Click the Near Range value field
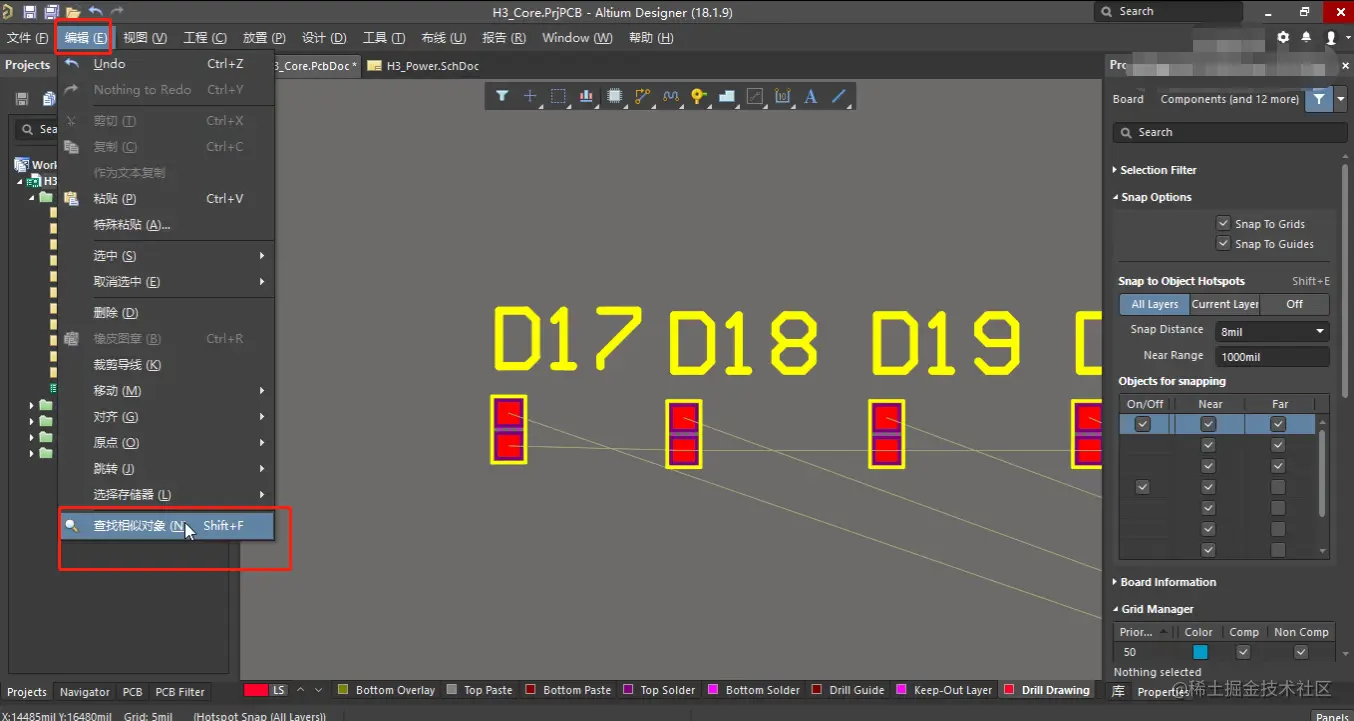 [x=1272, y=356]
